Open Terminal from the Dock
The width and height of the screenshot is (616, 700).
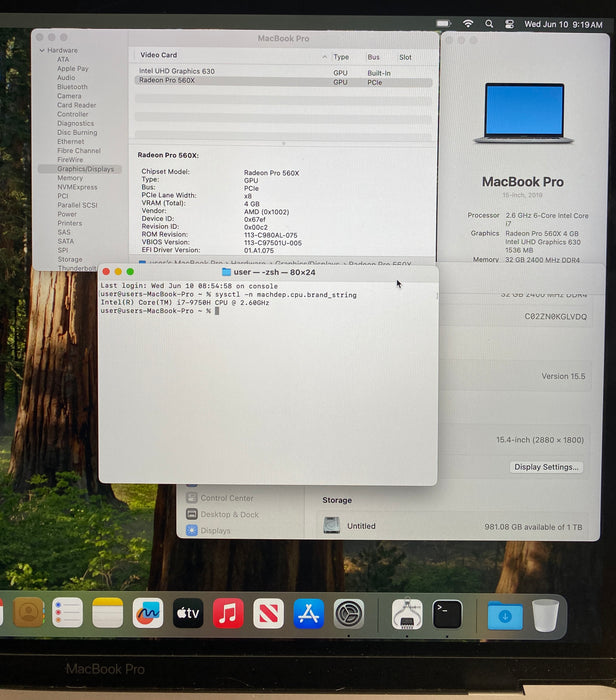pyautogui.click(x=447, y=614)
